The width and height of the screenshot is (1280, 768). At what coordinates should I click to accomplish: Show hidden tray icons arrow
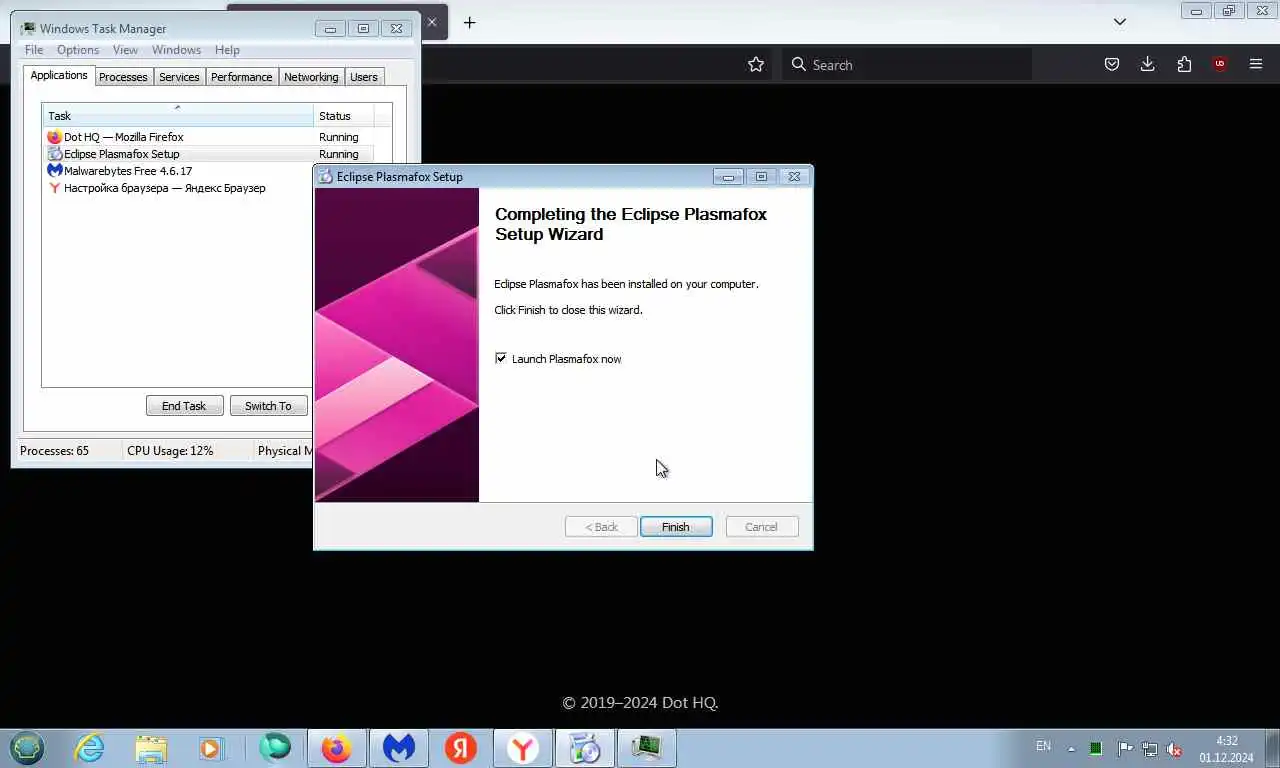(1071, 749)
